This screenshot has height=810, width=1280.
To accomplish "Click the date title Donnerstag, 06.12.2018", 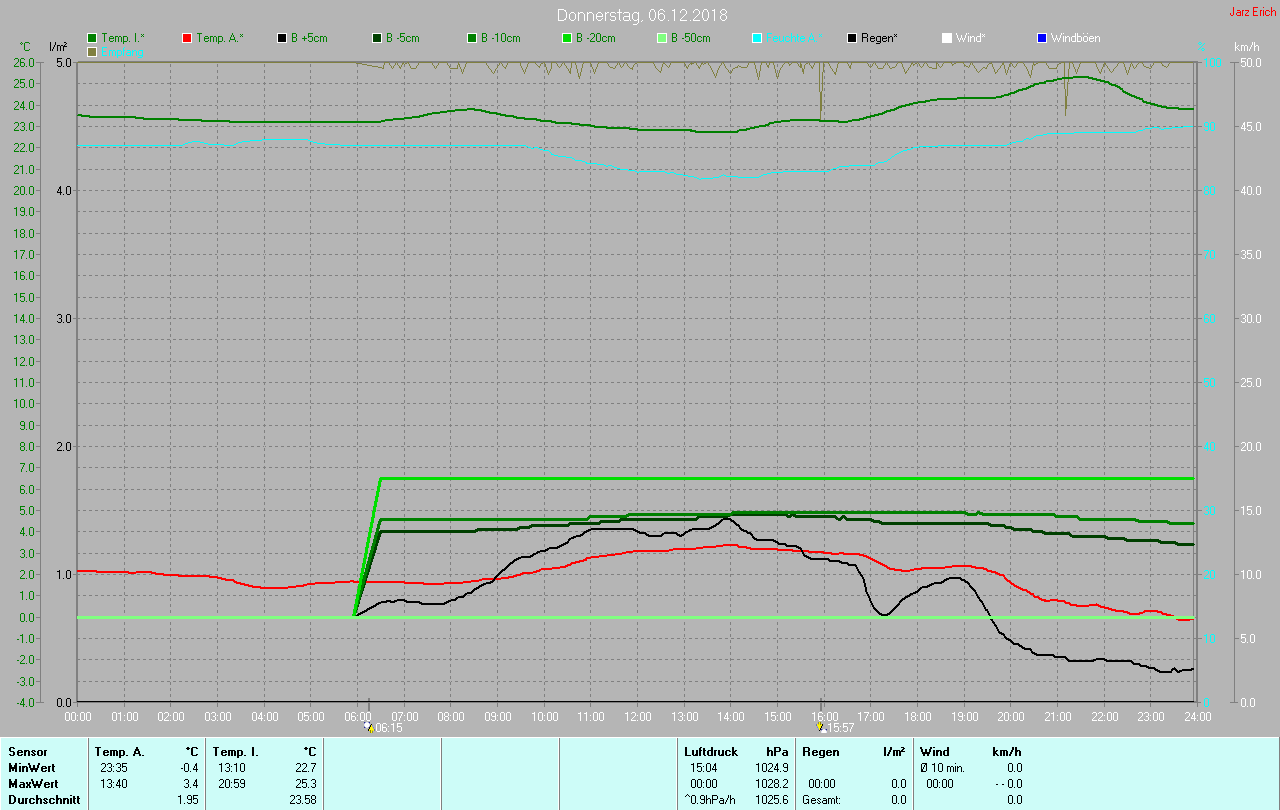I will click(642, 15).
